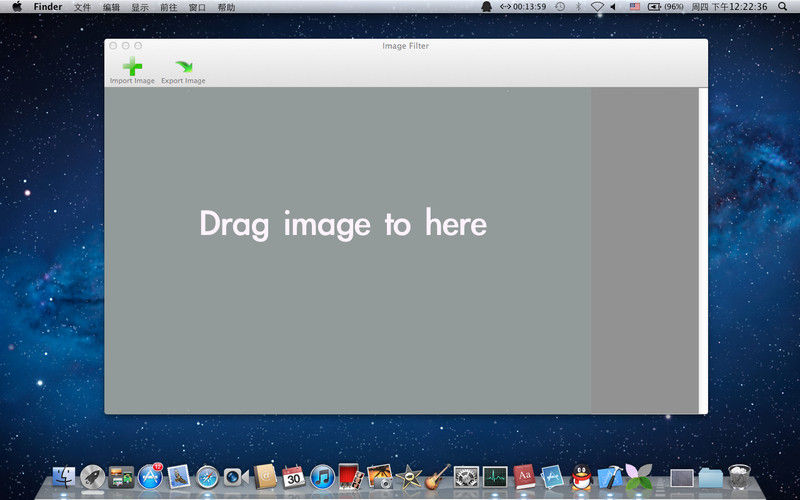The height and width of the screenshot is (500, 800).
Task: Open the blue folder stack in Dock
Action: [711, 478]
